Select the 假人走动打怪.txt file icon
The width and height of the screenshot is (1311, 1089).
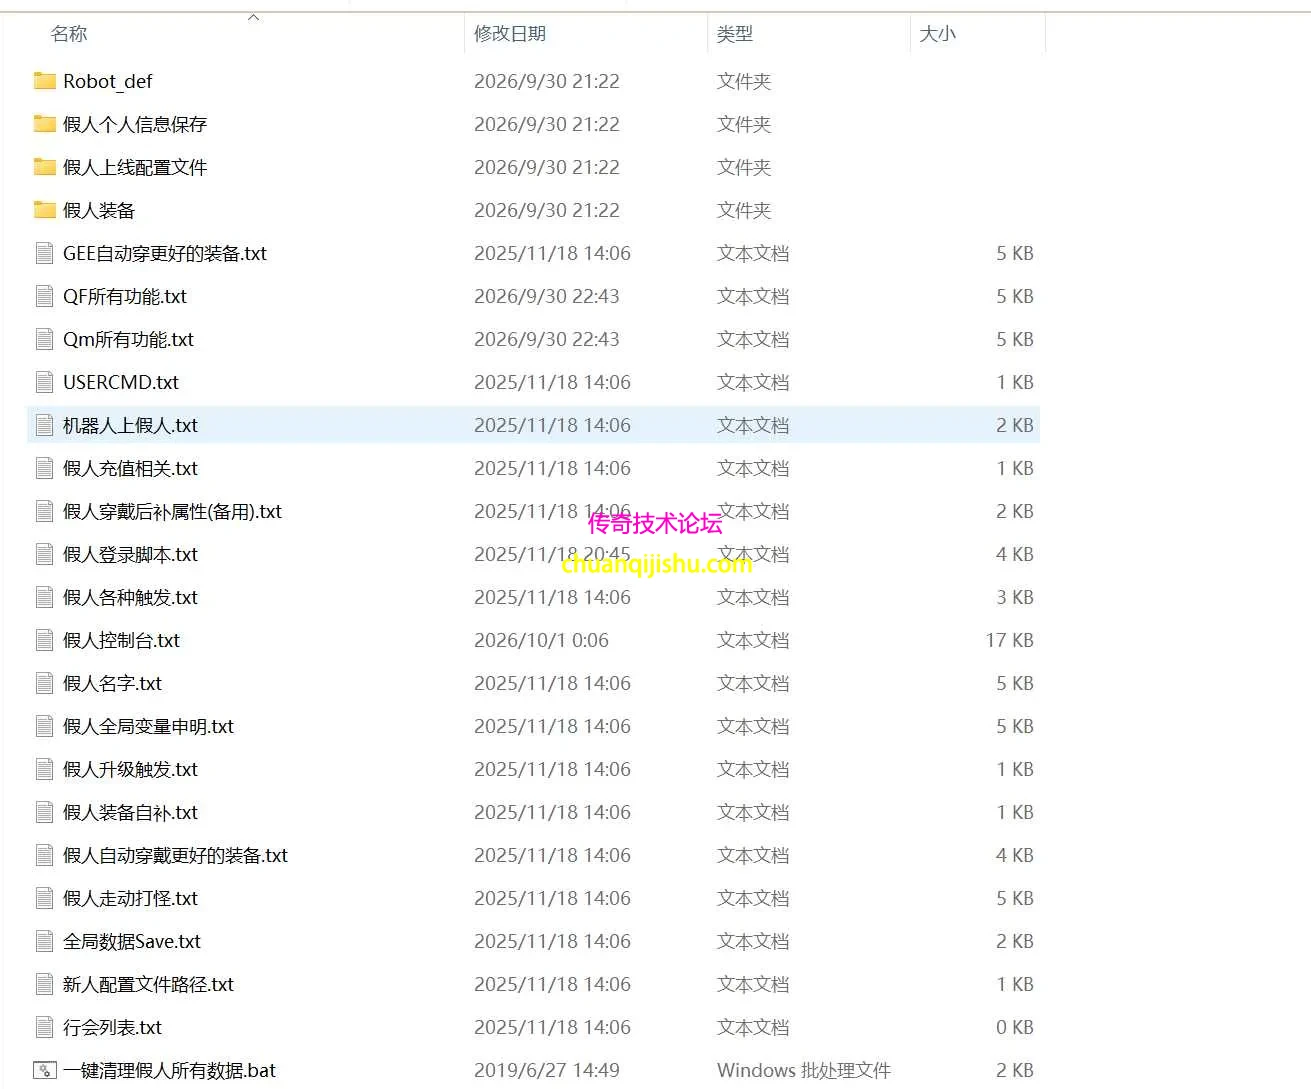click(x=44, y=898)
